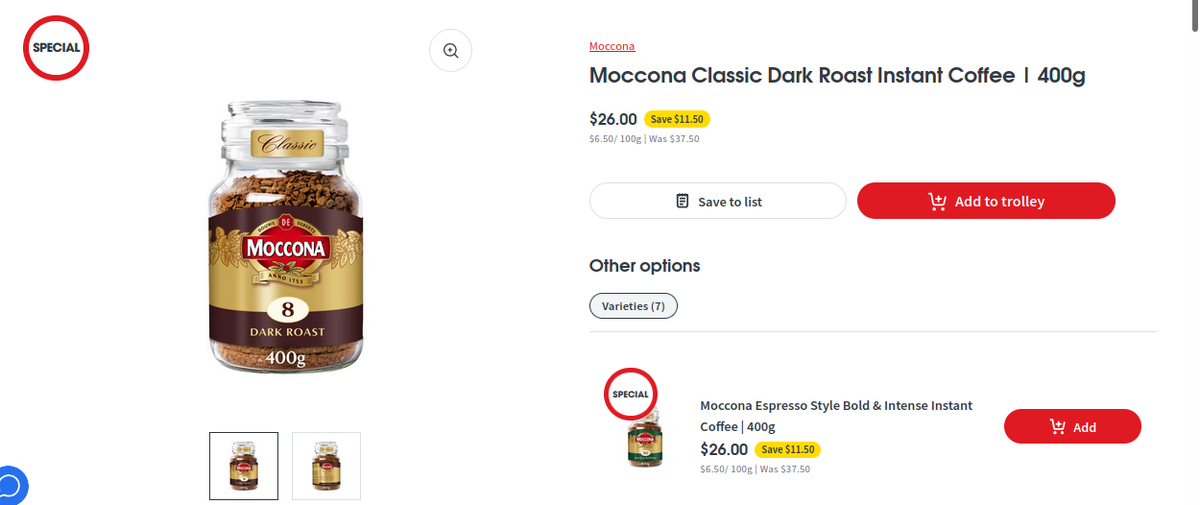Open the Moccona brand link

612,46
